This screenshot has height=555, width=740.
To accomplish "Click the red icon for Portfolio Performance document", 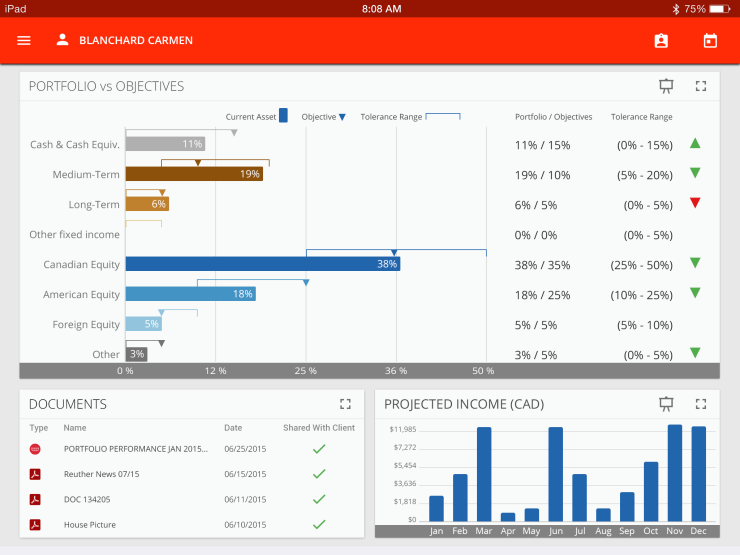I will pyautogui.click(x=35, y=449).
